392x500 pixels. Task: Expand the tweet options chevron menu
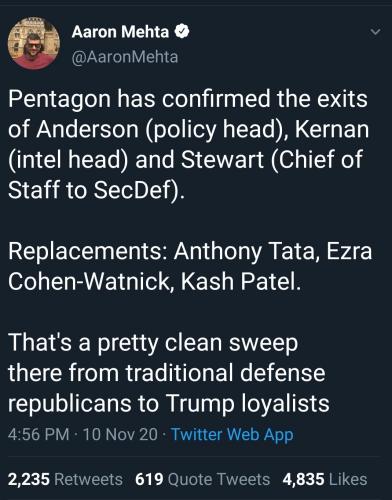click(x=375, y=32)
